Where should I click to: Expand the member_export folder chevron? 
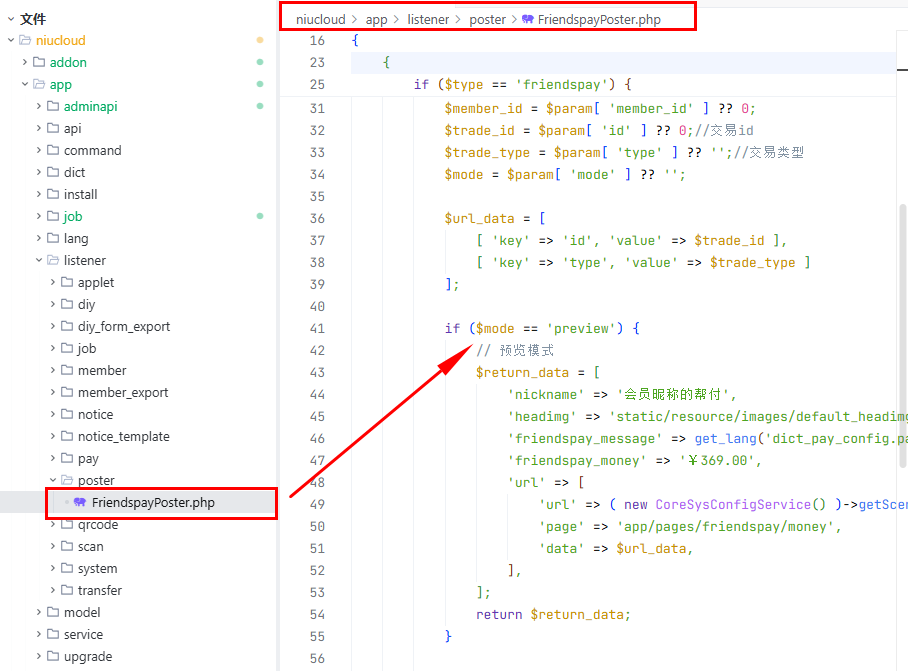[x=53, y=393]
